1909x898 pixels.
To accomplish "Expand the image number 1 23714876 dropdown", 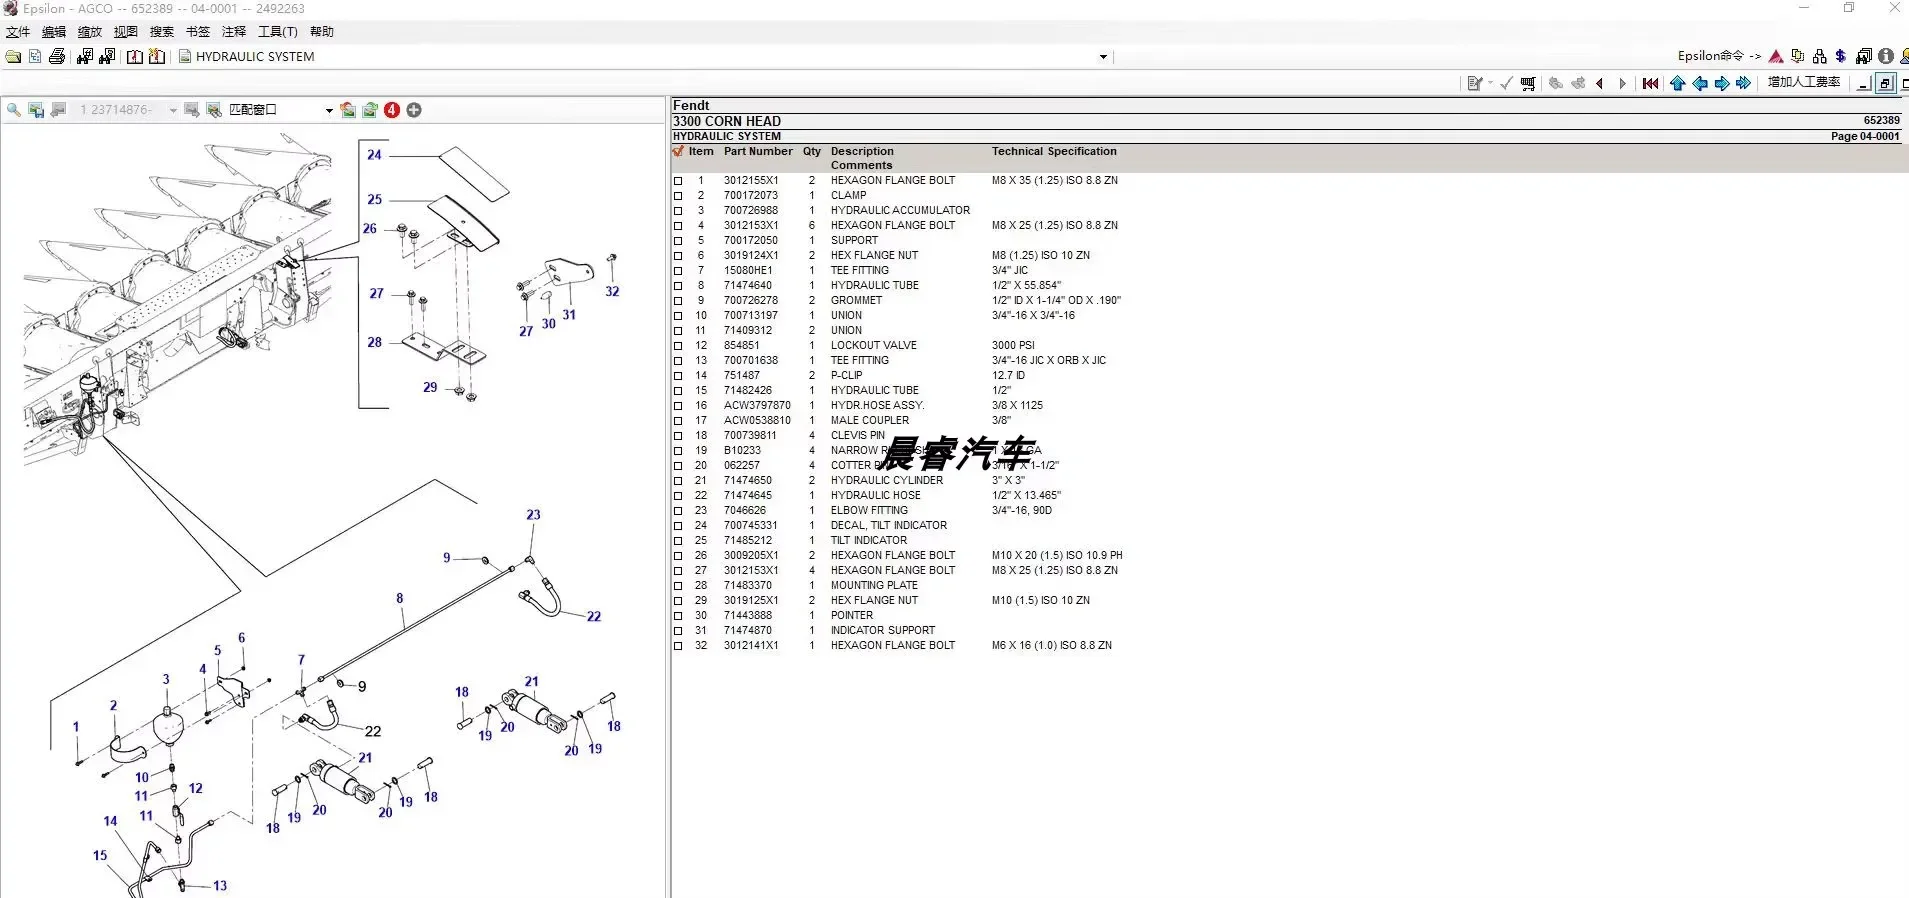I will pos(173,110).
